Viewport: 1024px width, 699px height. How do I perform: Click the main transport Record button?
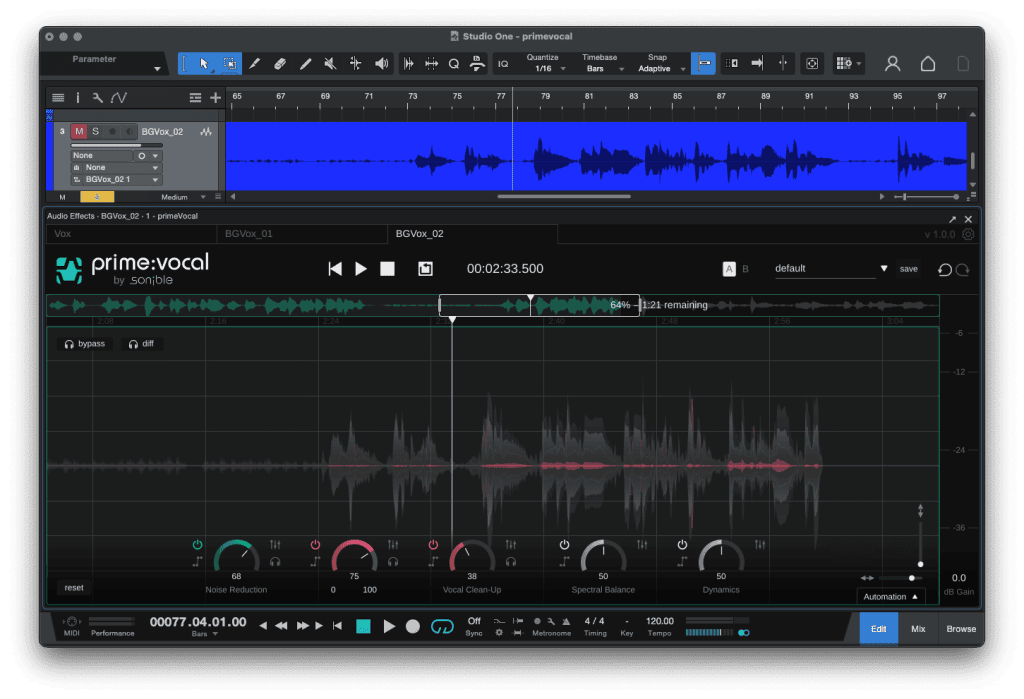click(413, 626)
